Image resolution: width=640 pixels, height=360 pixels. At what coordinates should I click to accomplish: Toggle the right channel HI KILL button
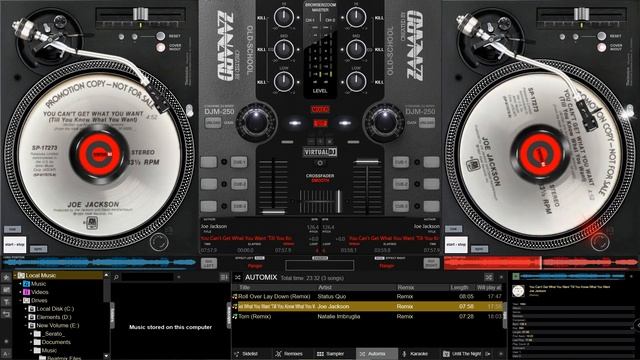pyautogui.click(x=379, y=18)
